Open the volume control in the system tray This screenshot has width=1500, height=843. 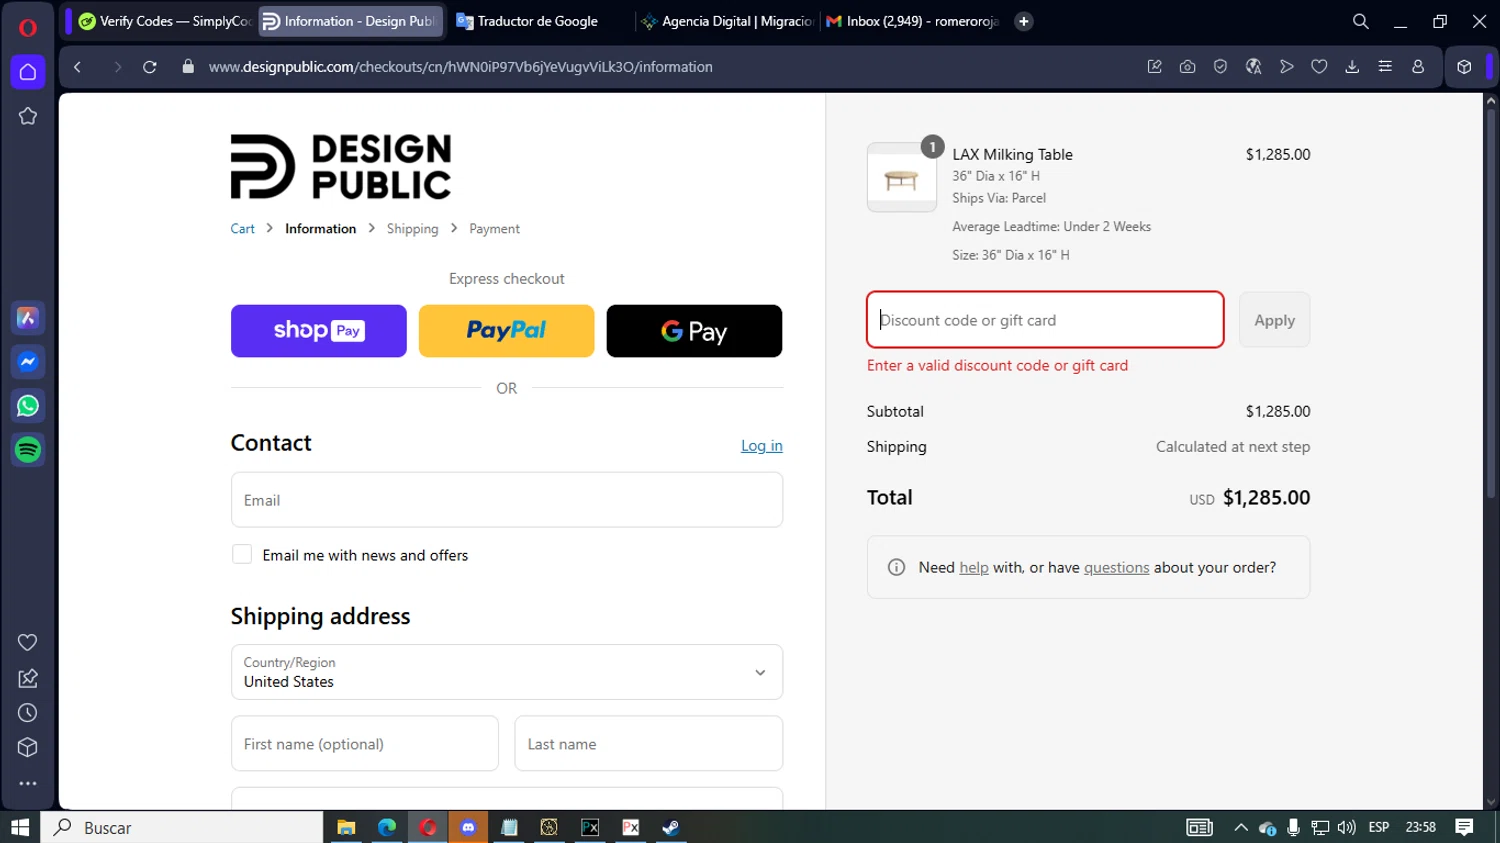click(1346, 827)
